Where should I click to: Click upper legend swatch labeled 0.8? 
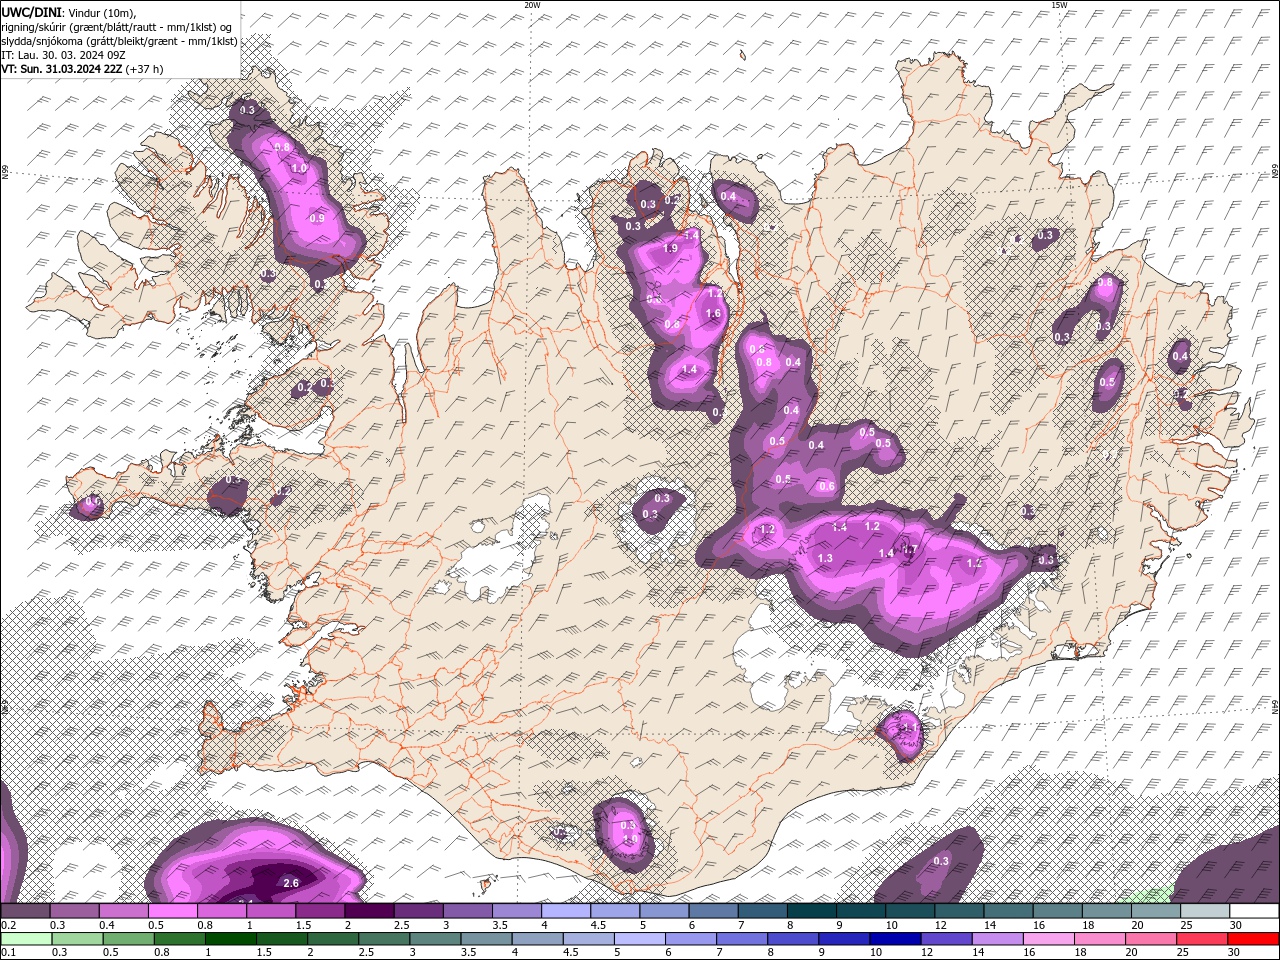pos(222,911)
